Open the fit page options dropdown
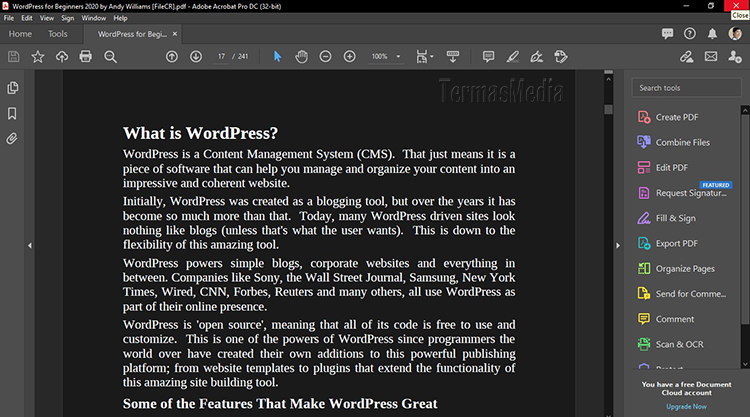 click(x=424, y=56)
